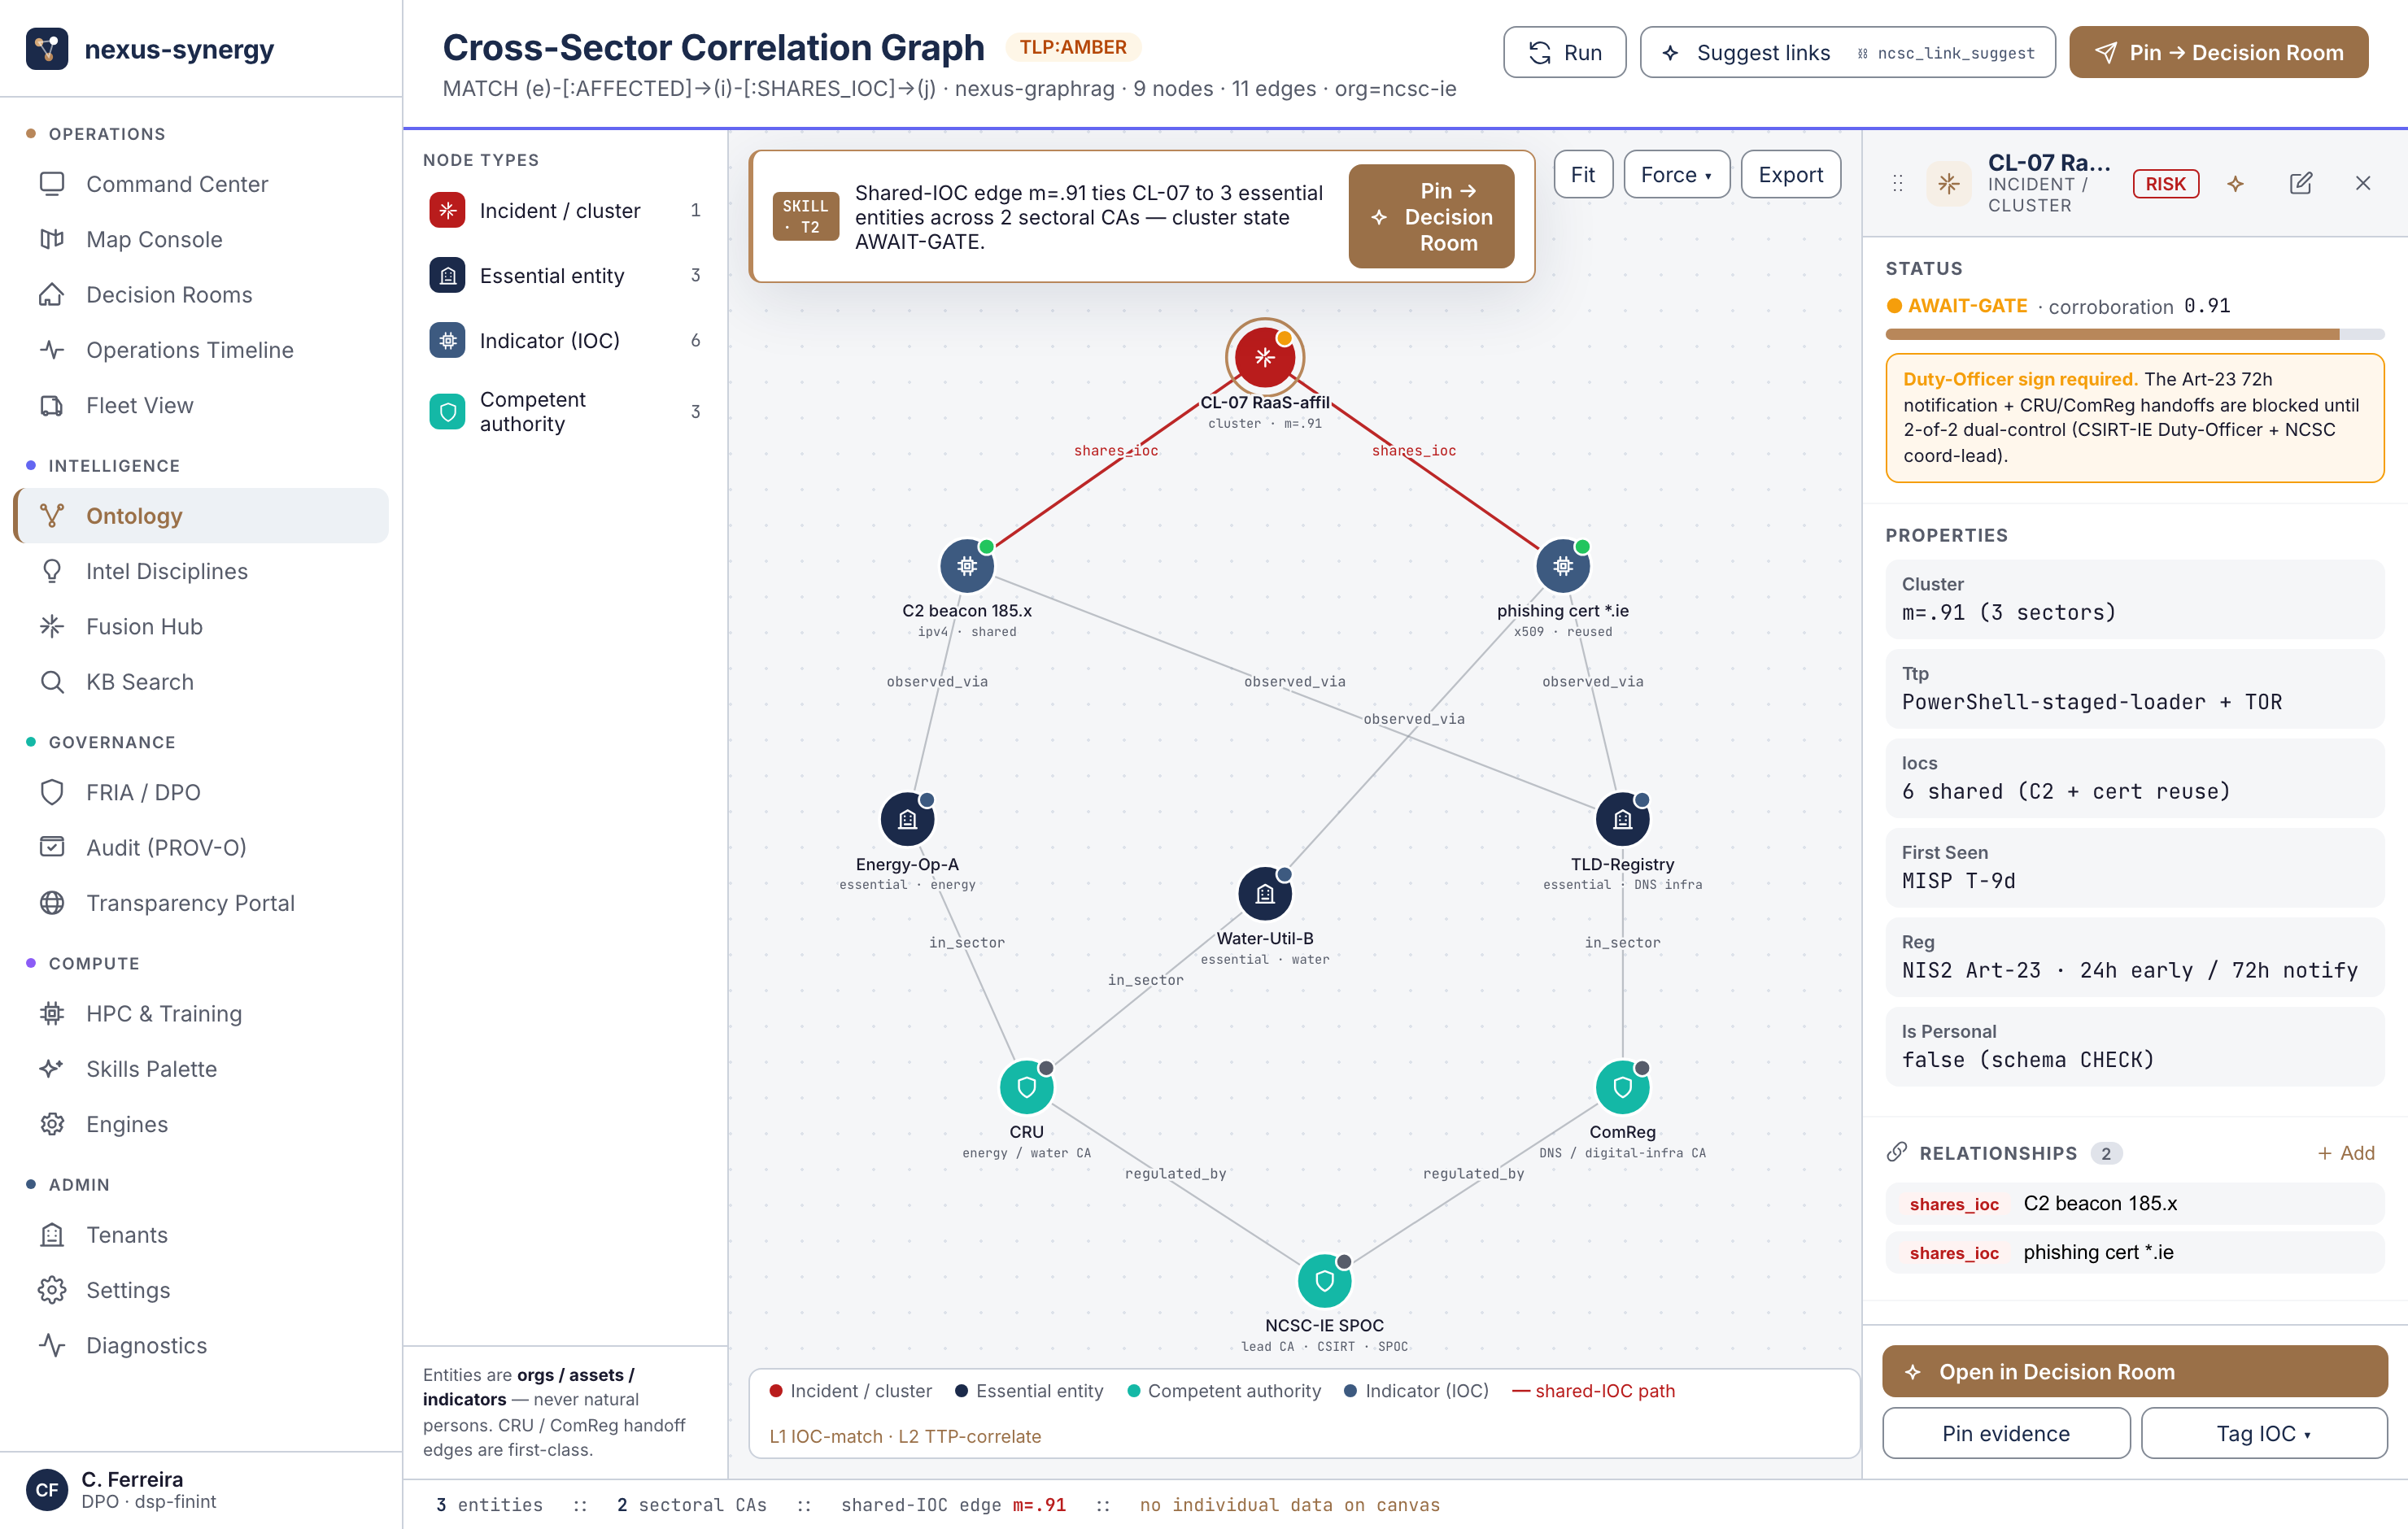
Task: Click the red Incident / cluster legend dot
Action: (x=776, y=1391)
